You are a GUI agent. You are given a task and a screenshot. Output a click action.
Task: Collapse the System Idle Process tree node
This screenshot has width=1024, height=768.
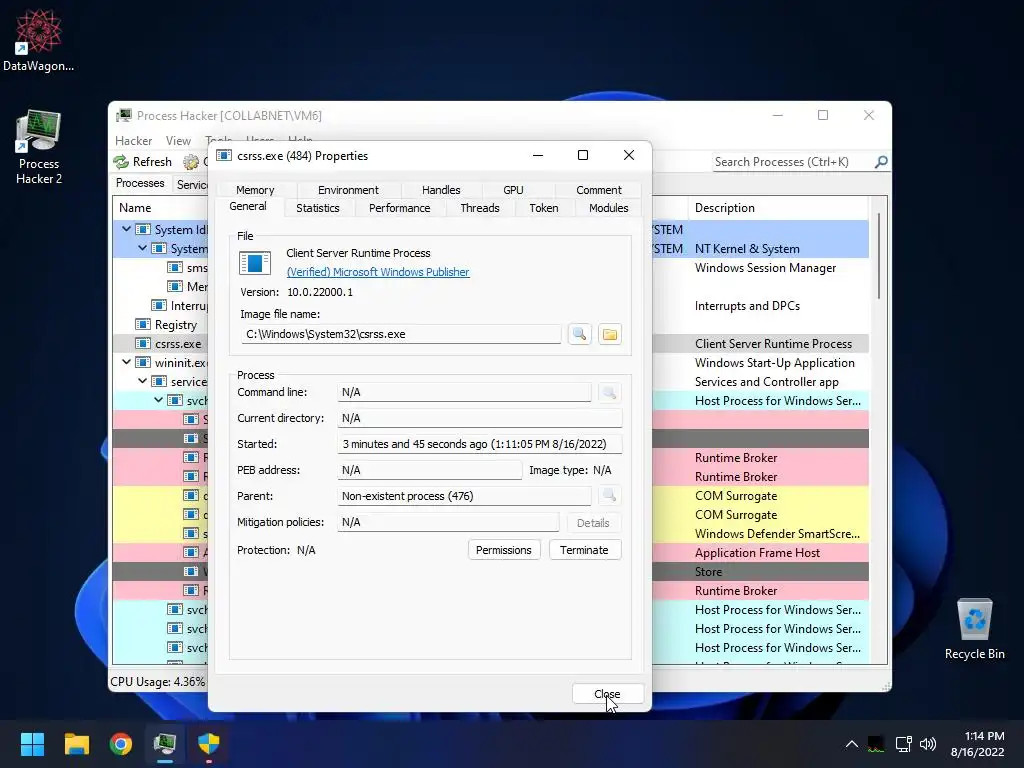coord(126,229)
